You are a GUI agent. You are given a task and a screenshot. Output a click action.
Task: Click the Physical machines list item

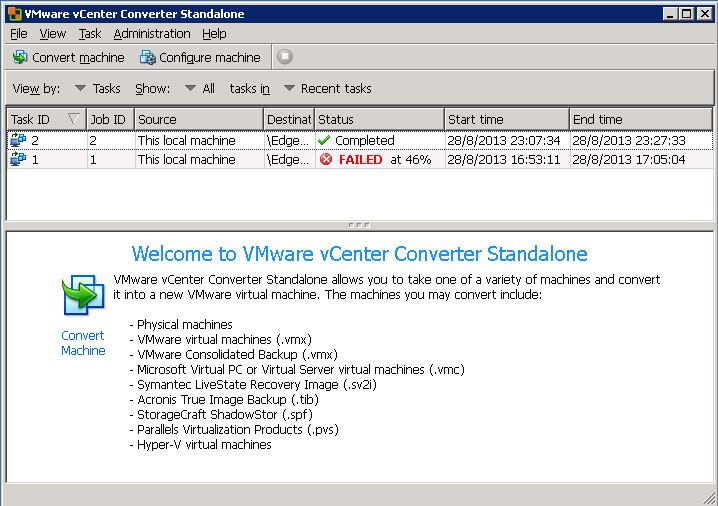pos(181,325)
